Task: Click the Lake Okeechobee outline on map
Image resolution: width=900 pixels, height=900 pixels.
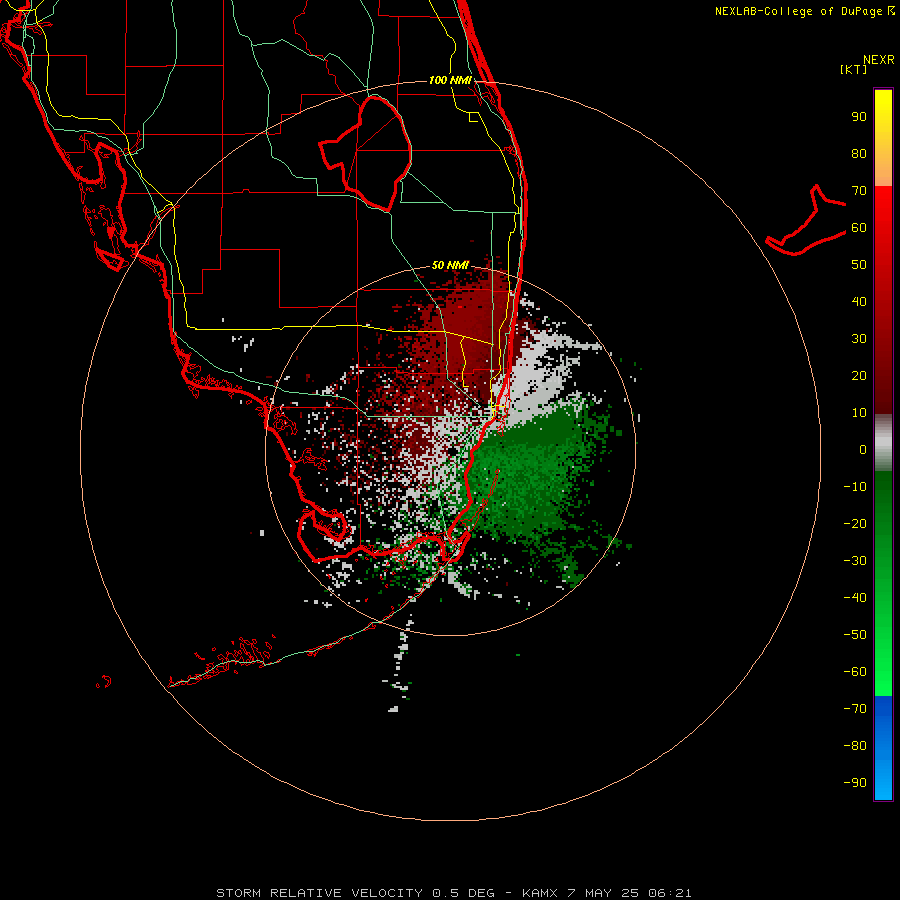Action: [365, 152]
